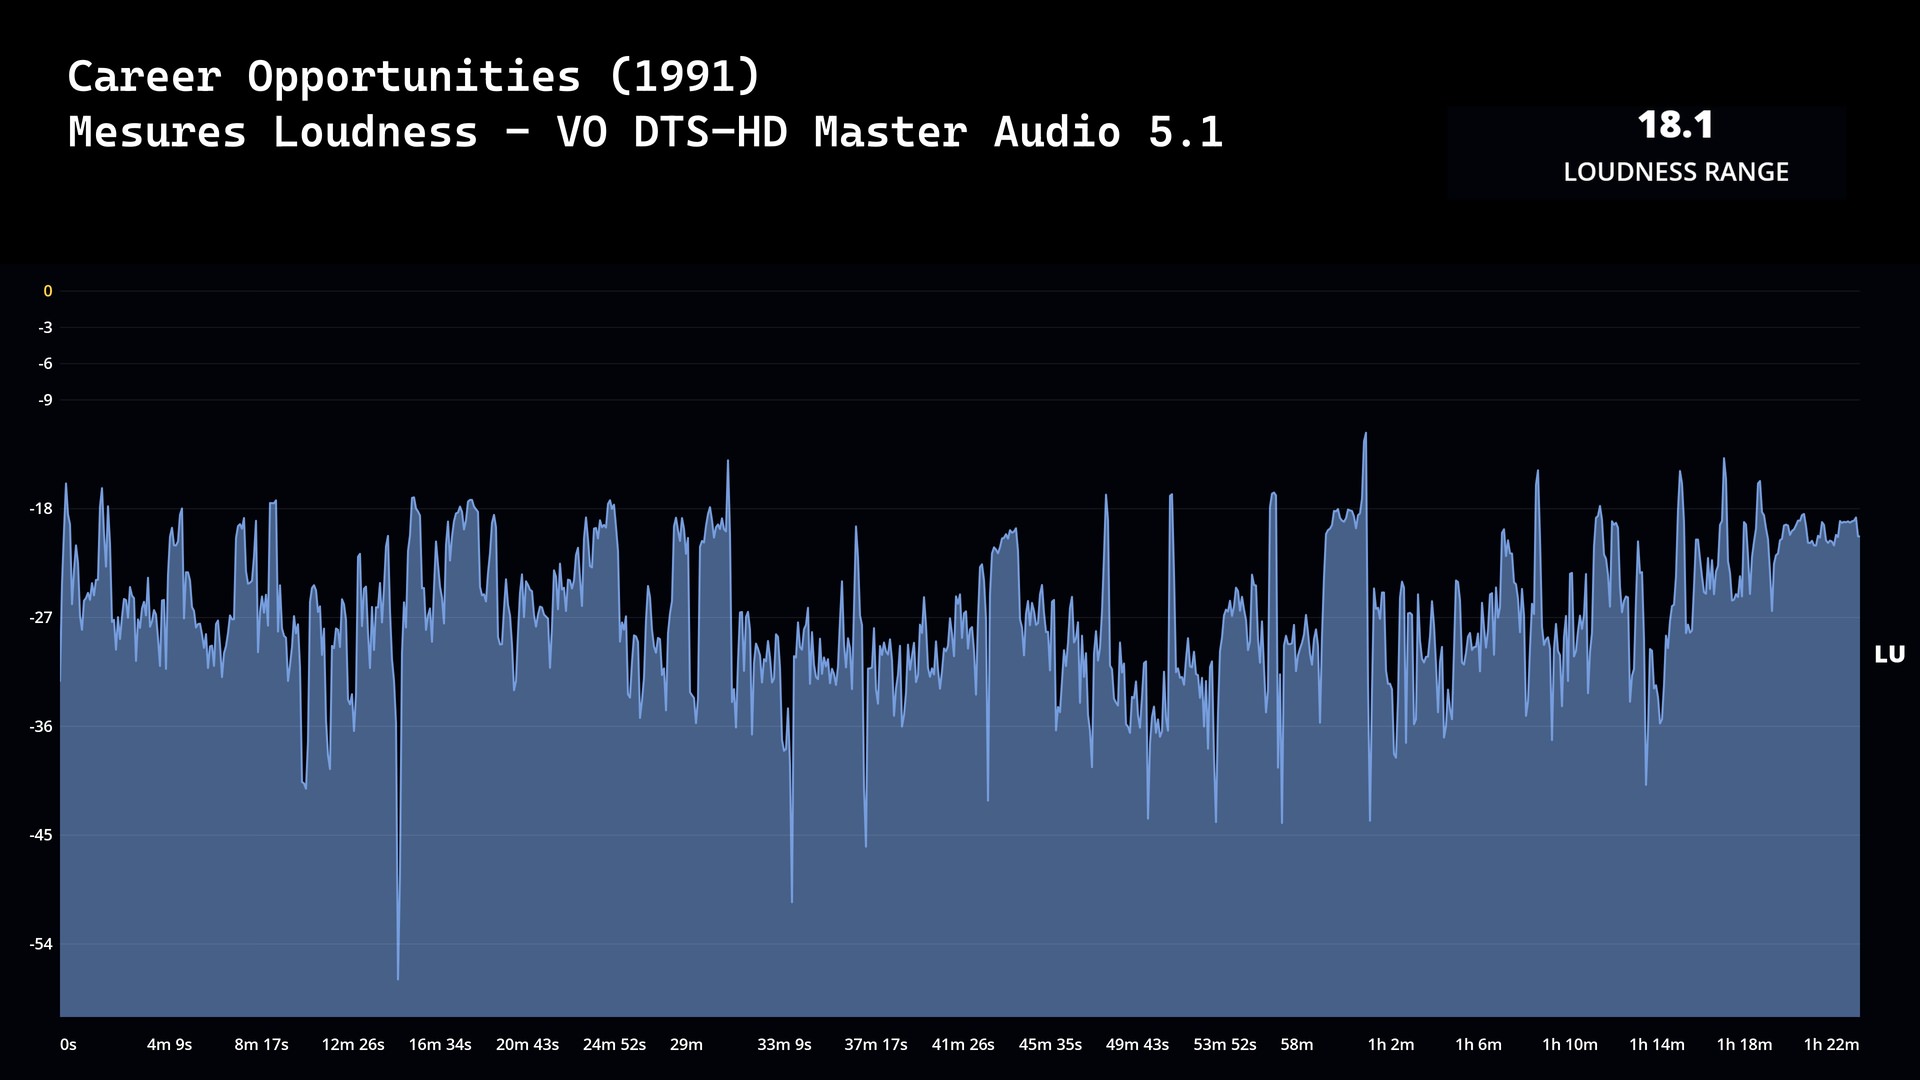Click the '29m' time axis label

[x=686, y=1044]
